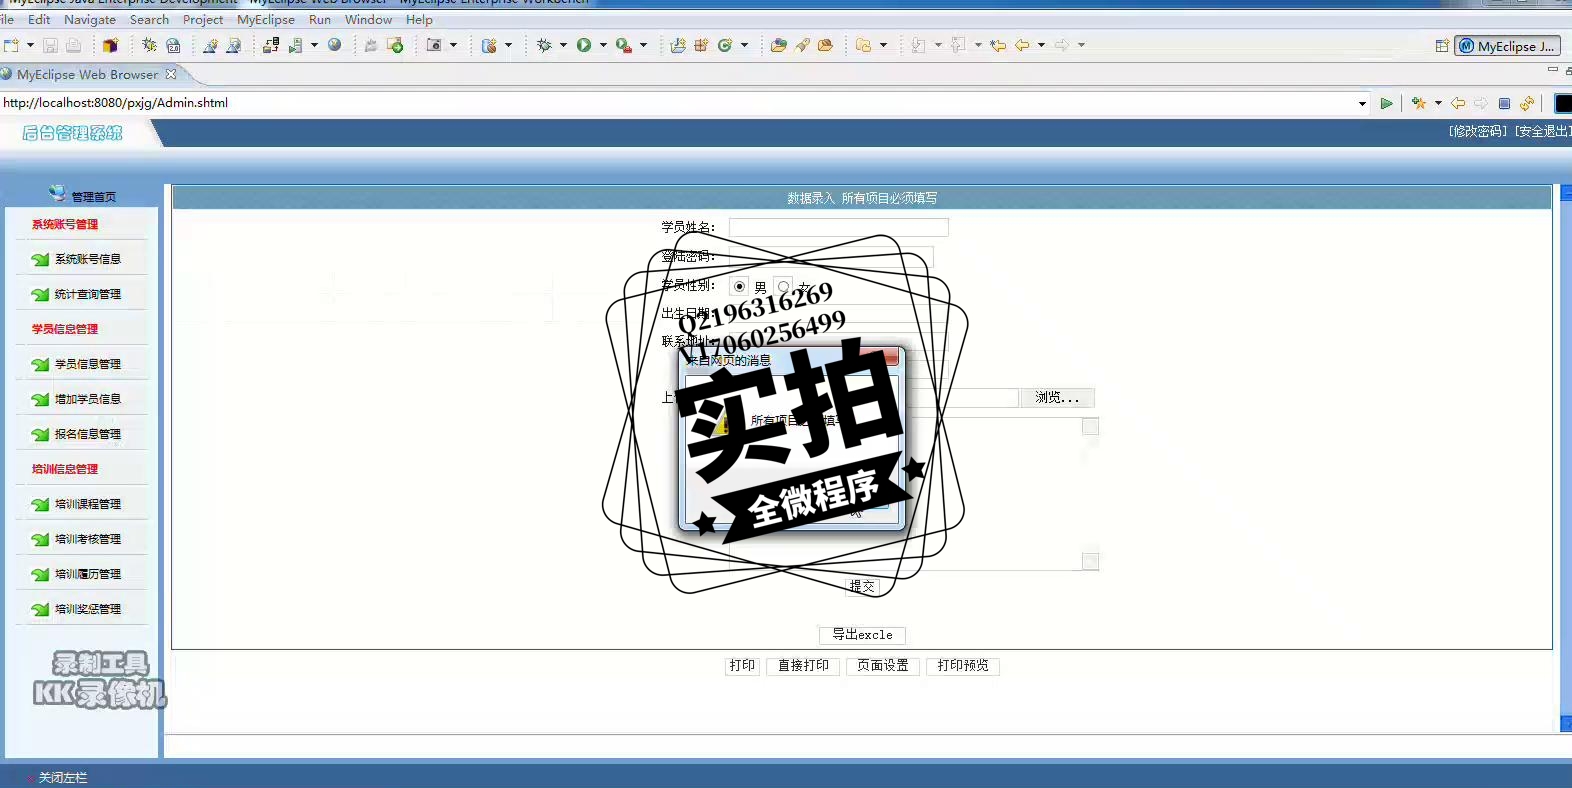Click the 页面设置 button
The height and width of the screenshot is (788, 1572).
point(882,666)
